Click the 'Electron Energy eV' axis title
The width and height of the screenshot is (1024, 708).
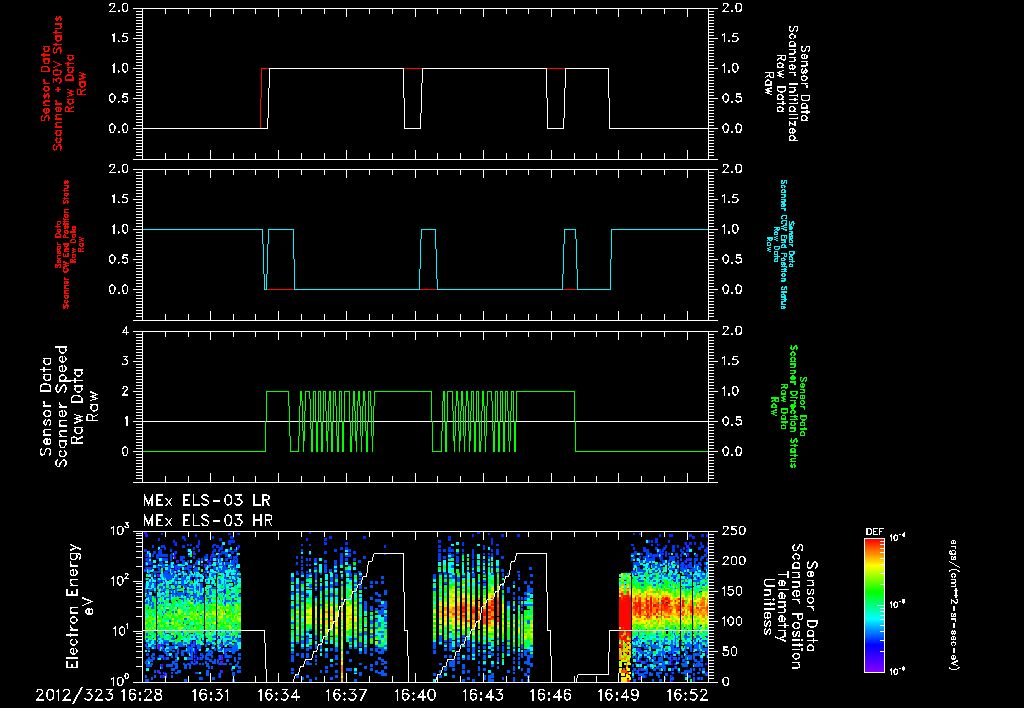pos(81,606)
